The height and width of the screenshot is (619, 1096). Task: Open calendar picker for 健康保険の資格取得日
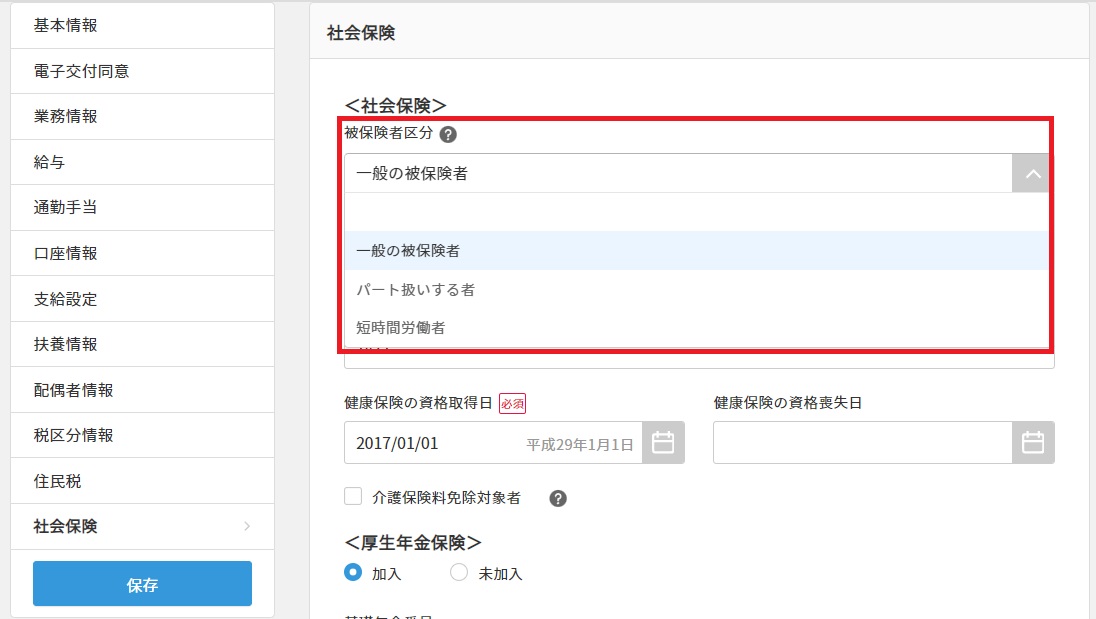[662, 442]
